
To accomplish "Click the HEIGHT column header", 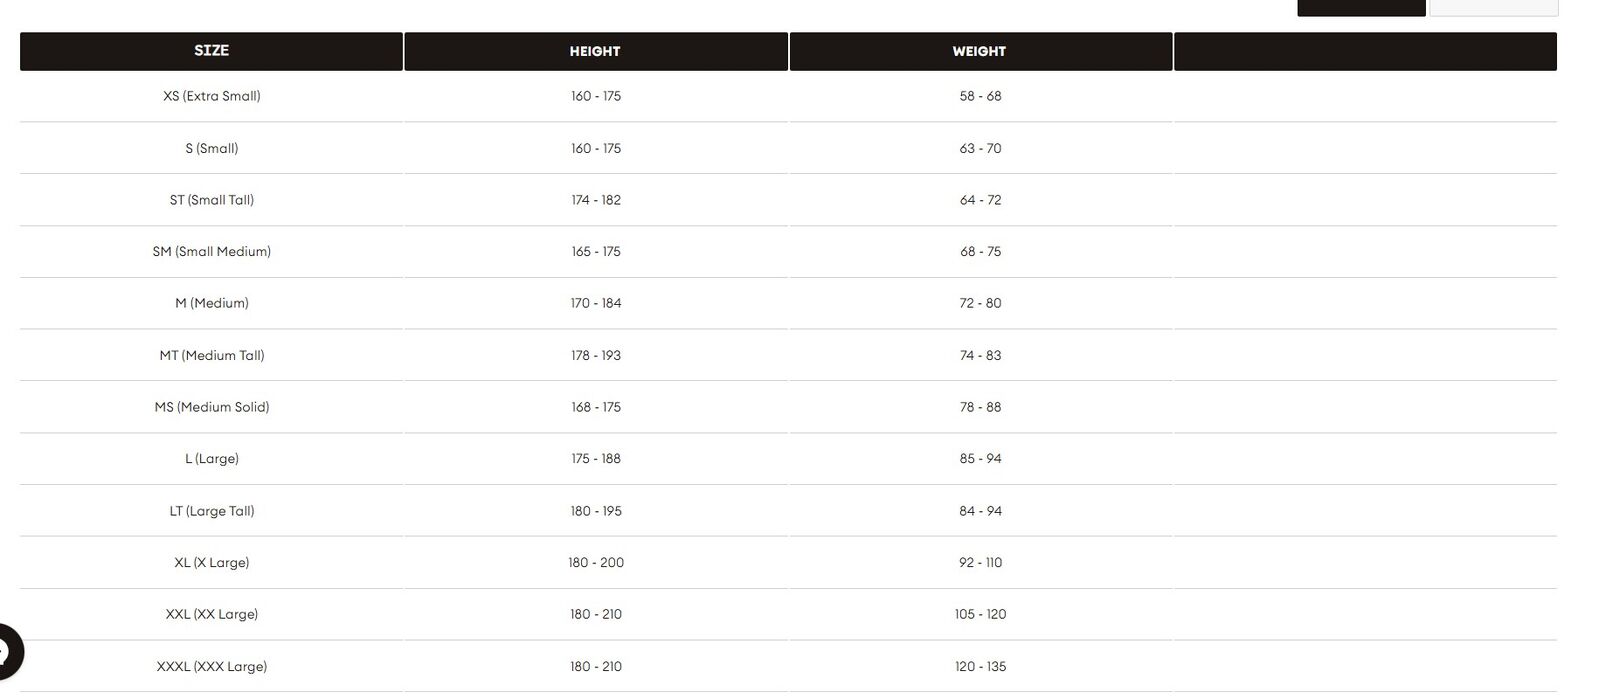I will coord(595,51).
